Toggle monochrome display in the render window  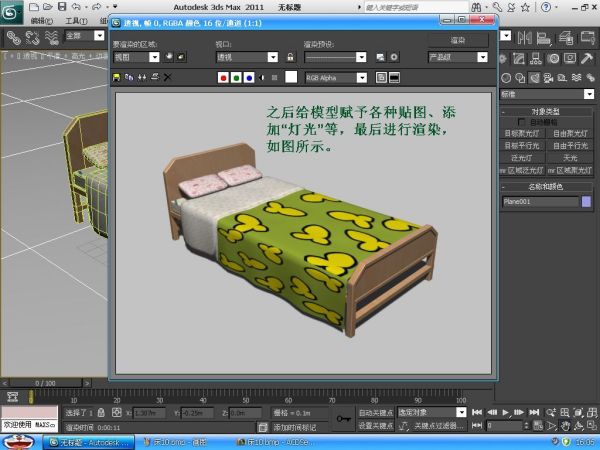click(x=274, y=78)
